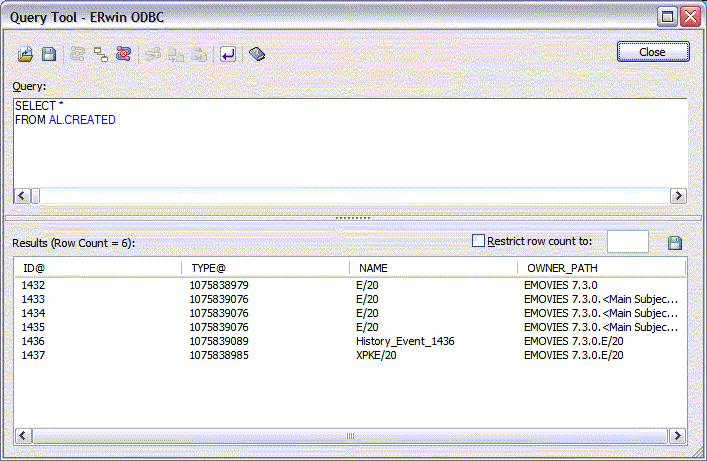Click the NAME column header
The image size is (707, 461).
(434, 268)
